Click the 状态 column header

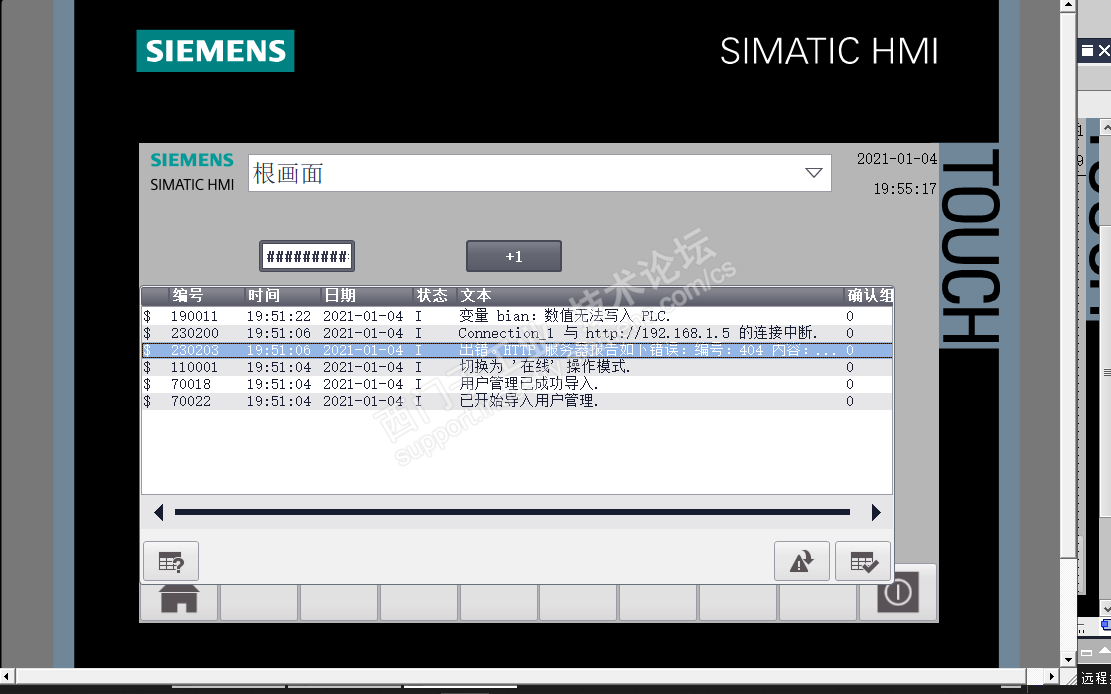click(432, 295)
